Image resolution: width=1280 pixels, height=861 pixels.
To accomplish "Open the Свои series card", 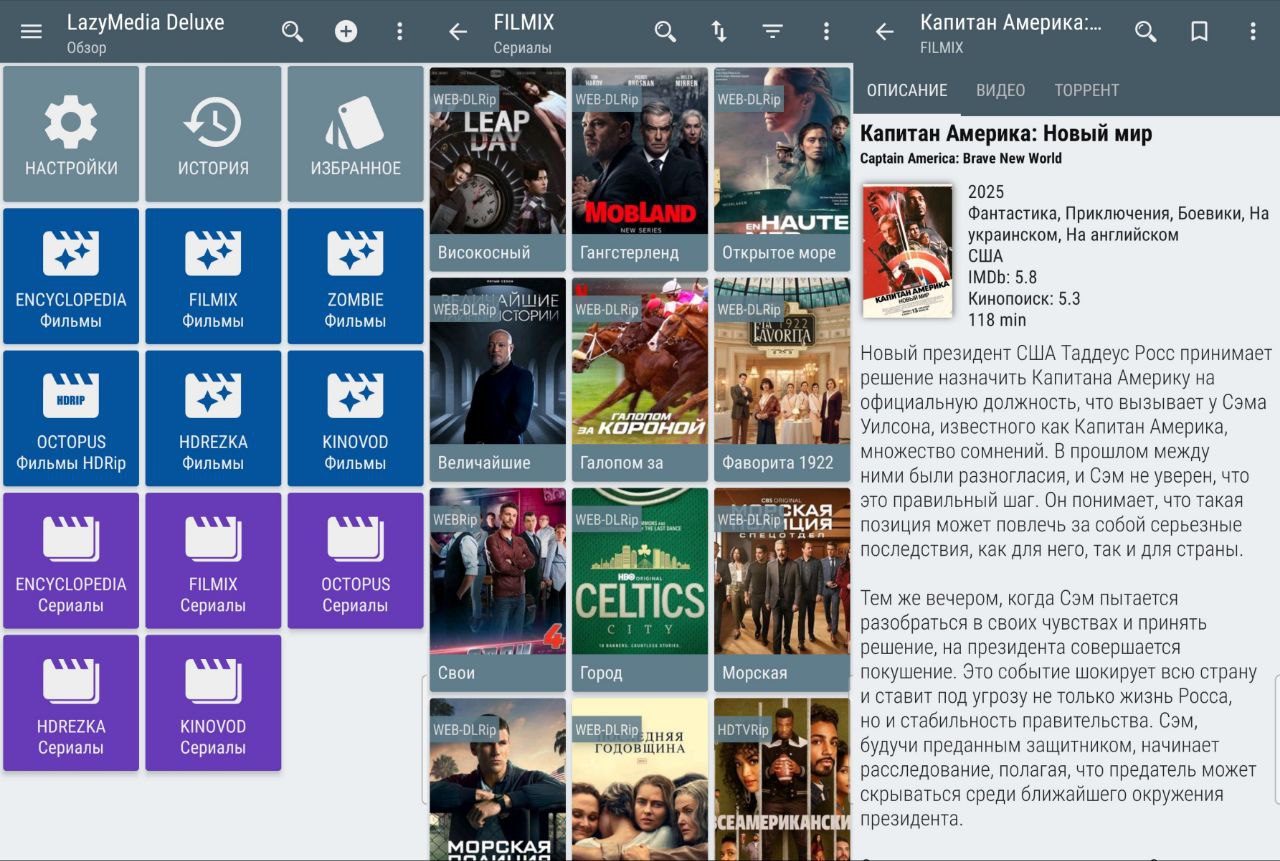I will pyautogui.click(x=498, y=589).
